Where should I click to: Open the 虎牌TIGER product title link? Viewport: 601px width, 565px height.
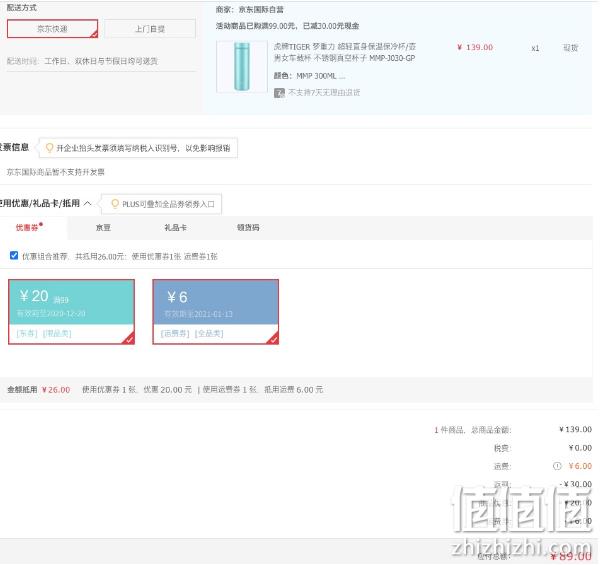344,53
